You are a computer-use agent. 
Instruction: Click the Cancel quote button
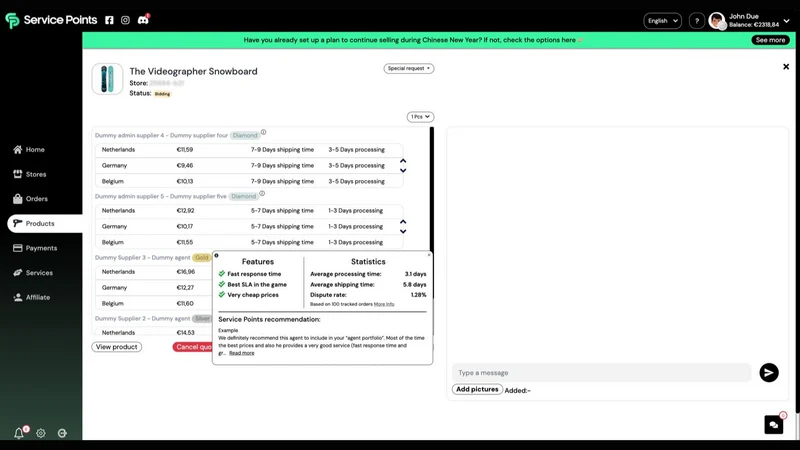(x=193, y=347)
